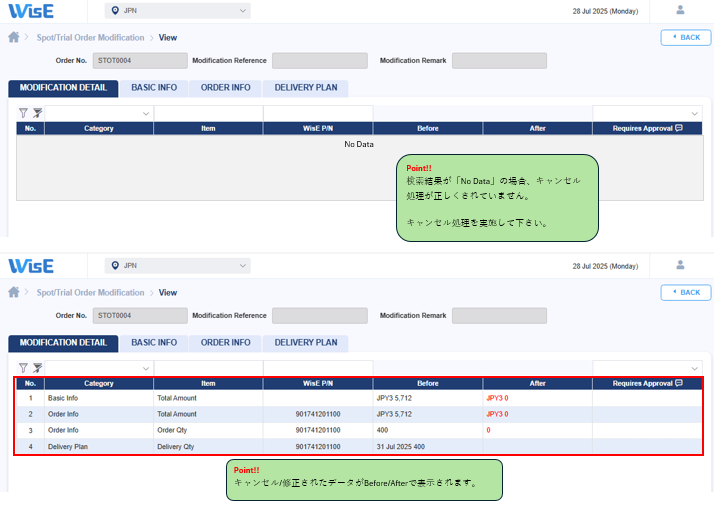Open the Category filter dropdown above the populated table
The height and width of the screenshot is (509, 714).
[x=98, y=368]
